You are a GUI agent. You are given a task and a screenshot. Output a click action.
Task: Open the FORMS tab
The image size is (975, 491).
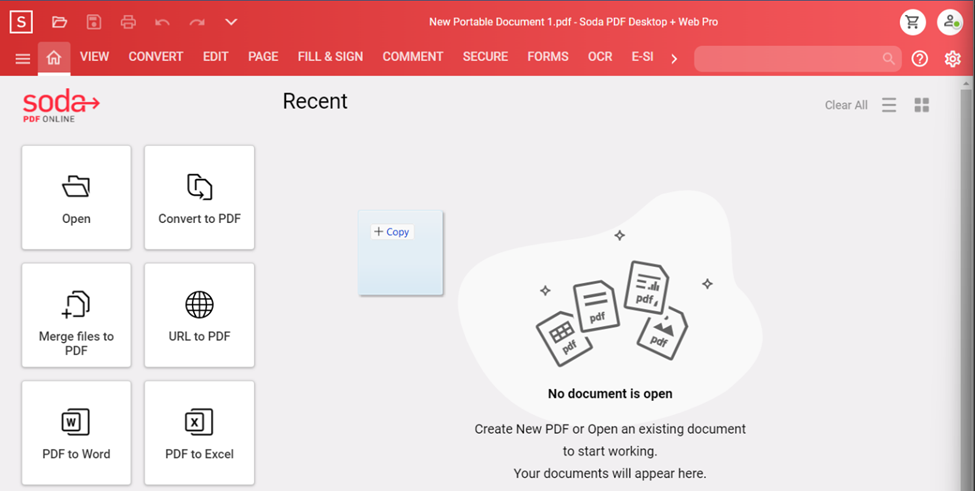tap(548, 57)
